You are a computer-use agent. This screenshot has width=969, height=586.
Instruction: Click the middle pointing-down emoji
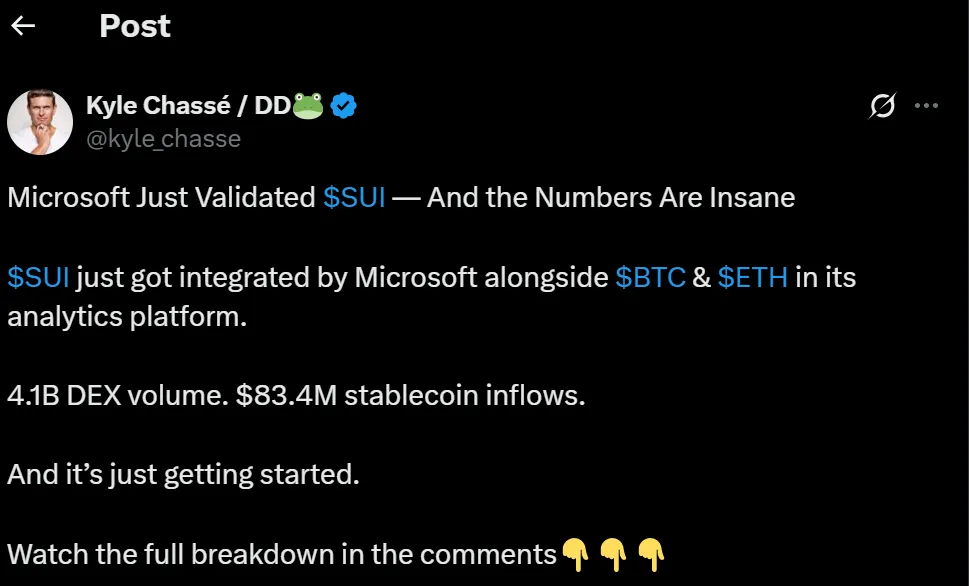(612, 551)
